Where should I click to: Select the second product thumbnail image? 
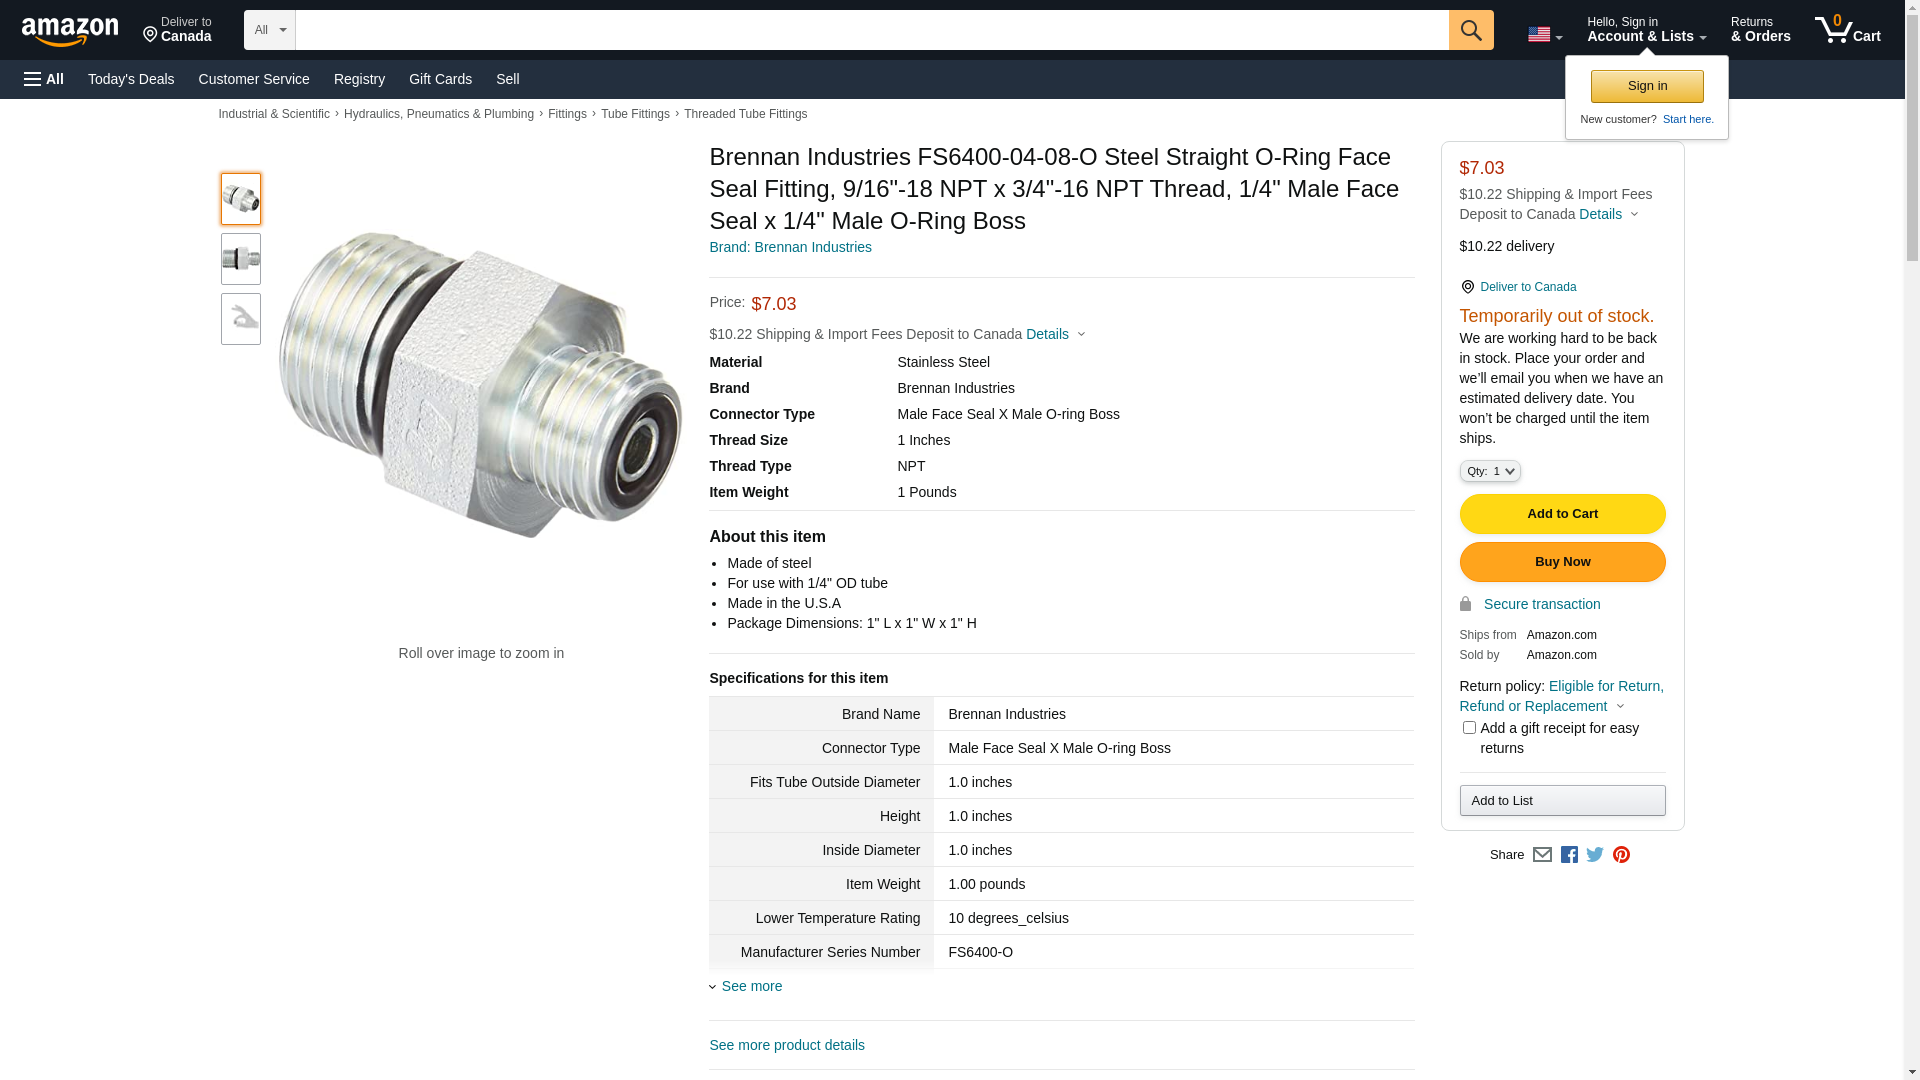[241, 259]
